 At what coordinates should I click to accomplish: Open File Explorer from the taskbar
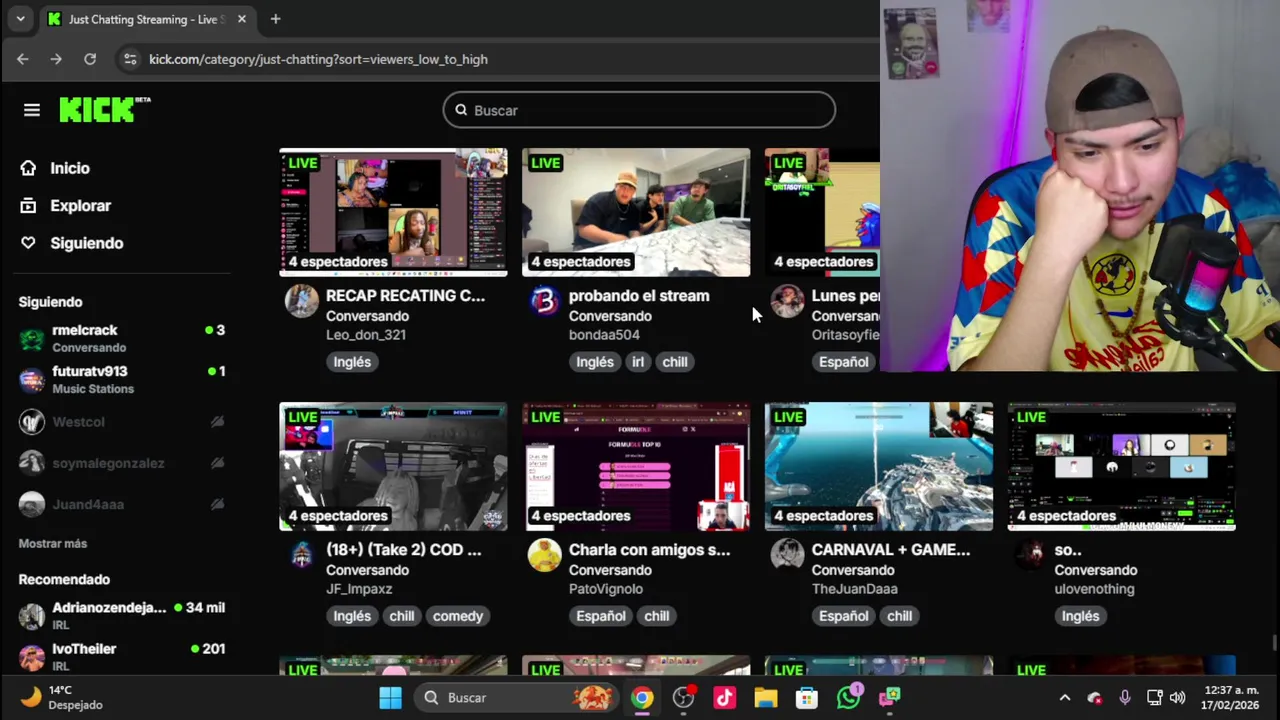[x=765, y=697]
